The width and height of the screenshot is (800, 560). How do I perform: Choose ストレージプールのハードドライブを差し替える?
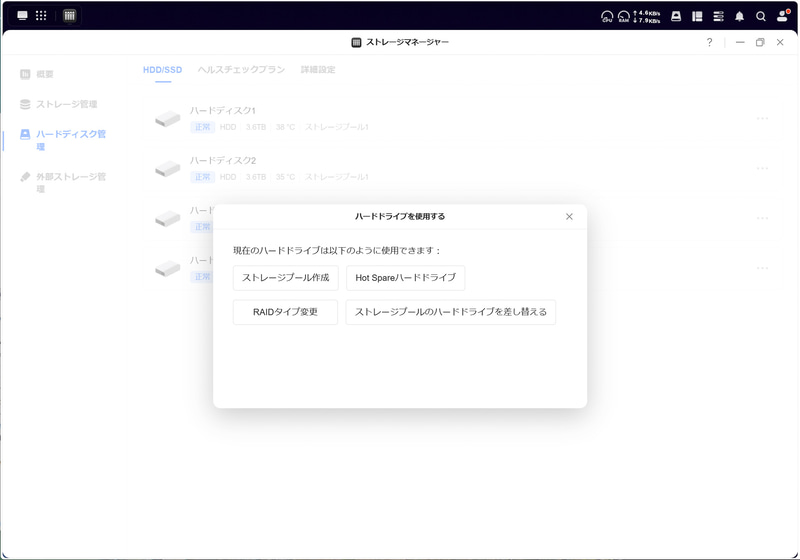click(x=451, y=312)
